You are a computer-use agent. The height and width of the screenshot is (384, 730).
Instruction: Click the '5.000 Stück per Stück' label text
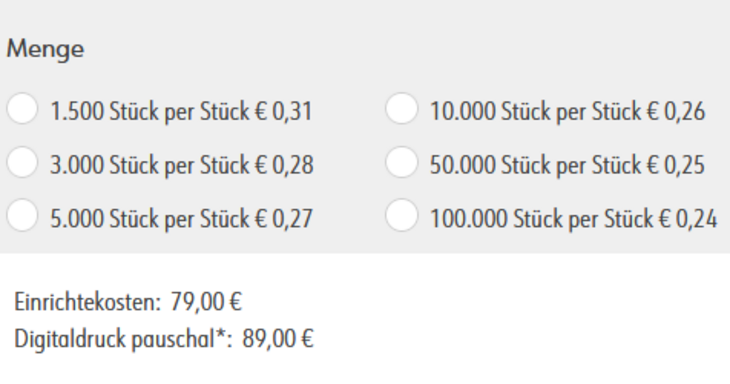click(x=149, y=219)
